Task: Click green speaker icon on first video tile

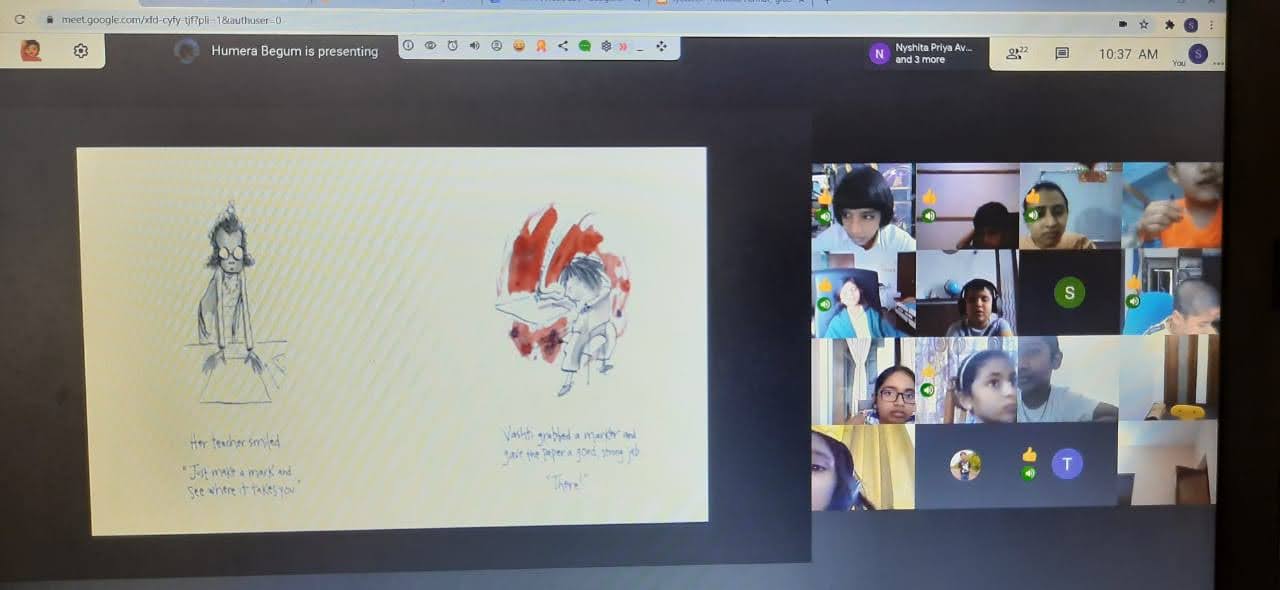Action: 824,216
